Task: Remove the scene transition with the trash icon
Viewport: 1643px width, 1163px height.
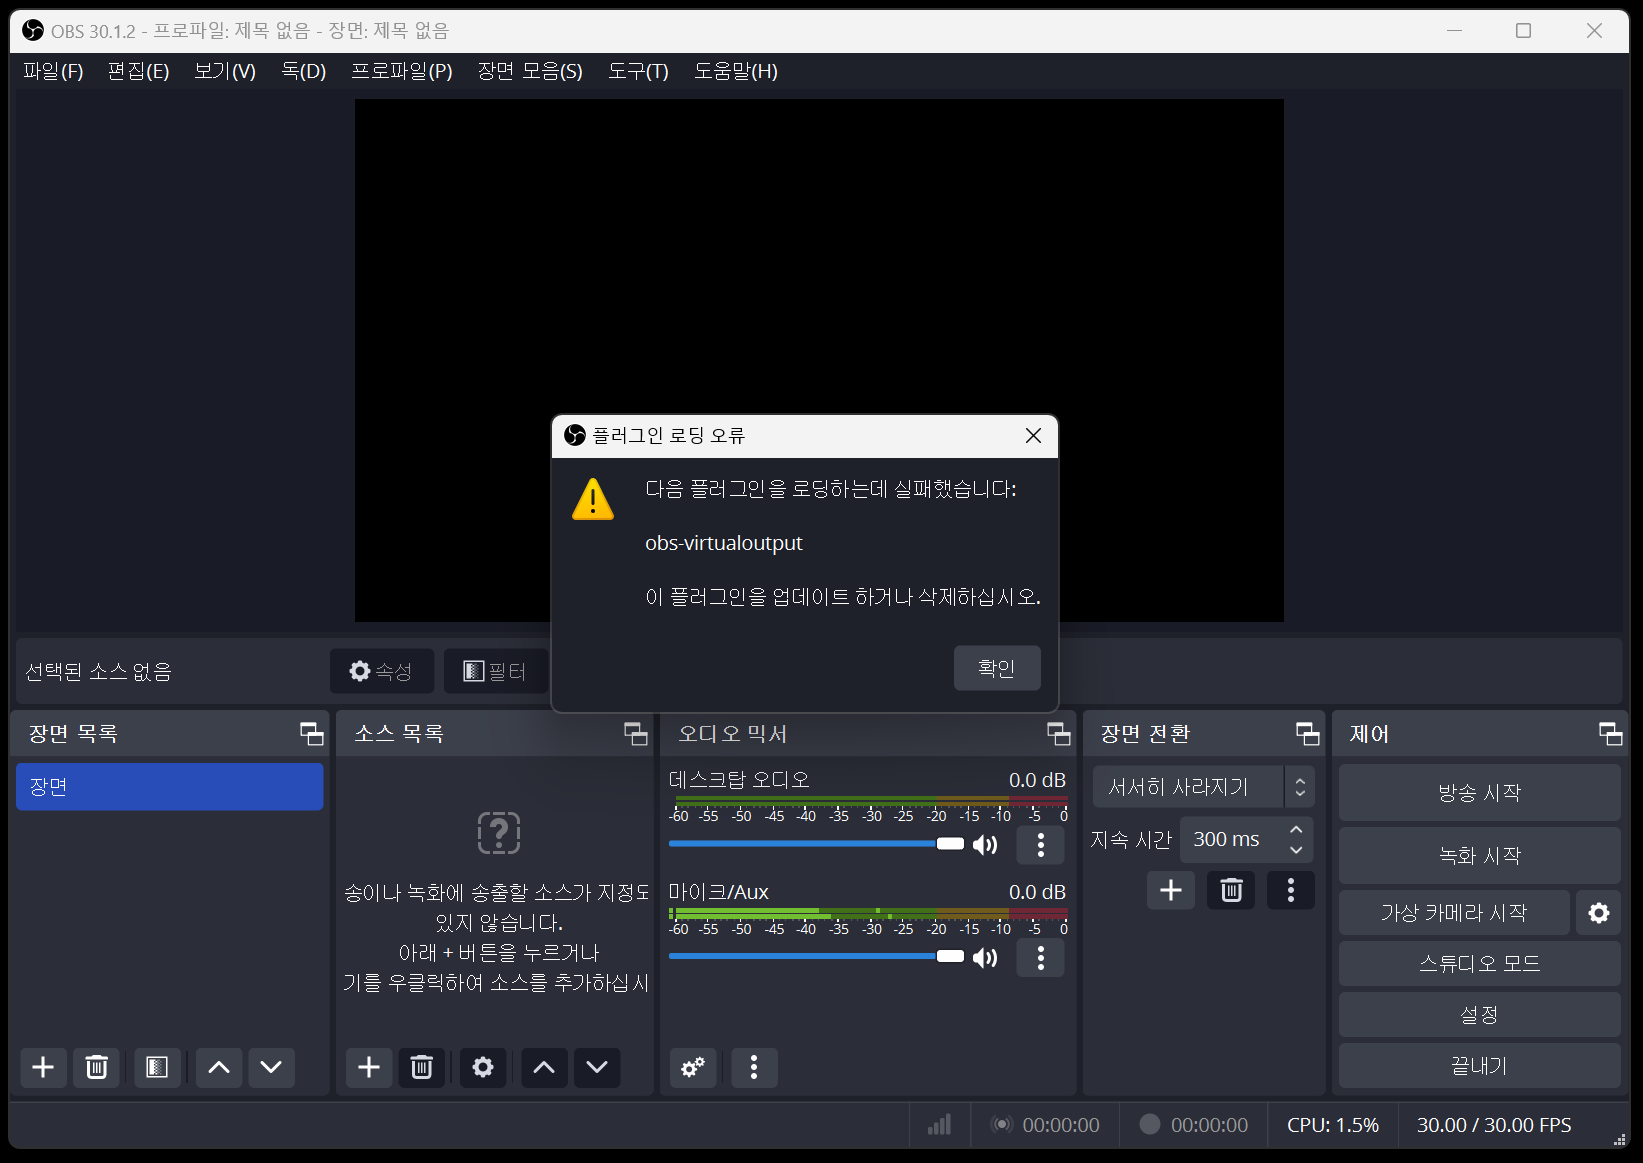Action: (1231, 890)
